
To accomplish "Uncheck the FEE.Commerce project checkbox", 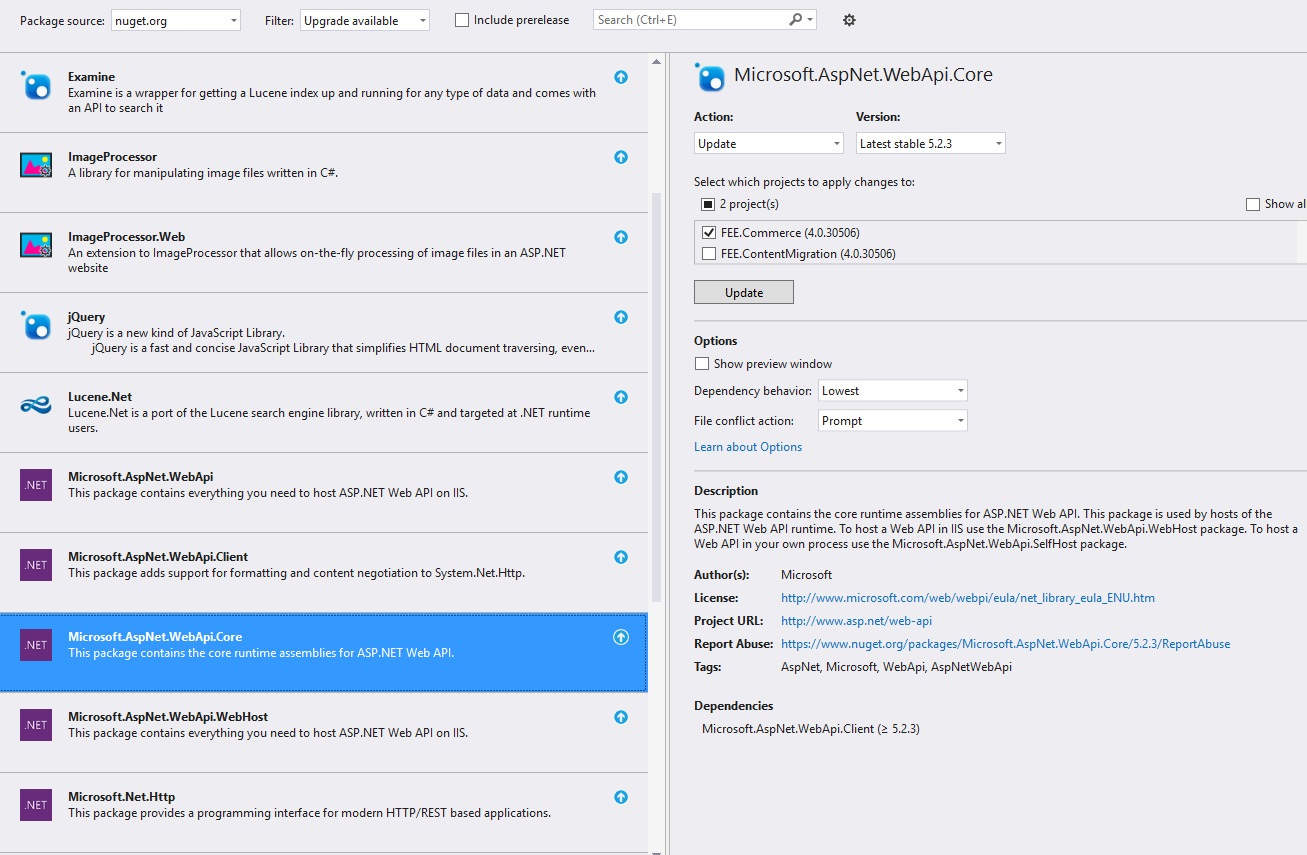I will 709,233.
